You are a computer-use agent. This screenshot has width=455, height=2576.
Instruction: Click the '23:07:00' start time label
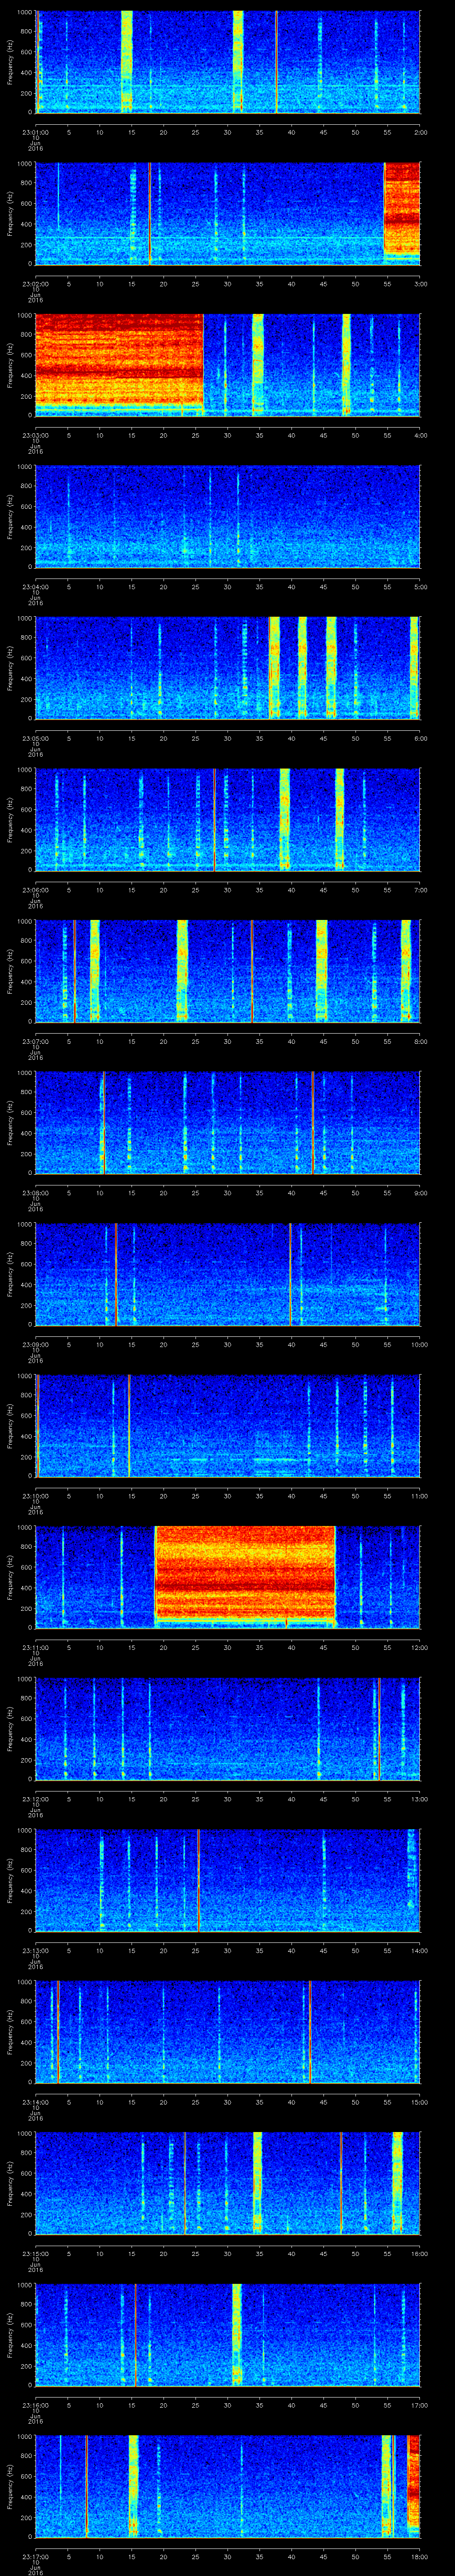pos(35,1041)
